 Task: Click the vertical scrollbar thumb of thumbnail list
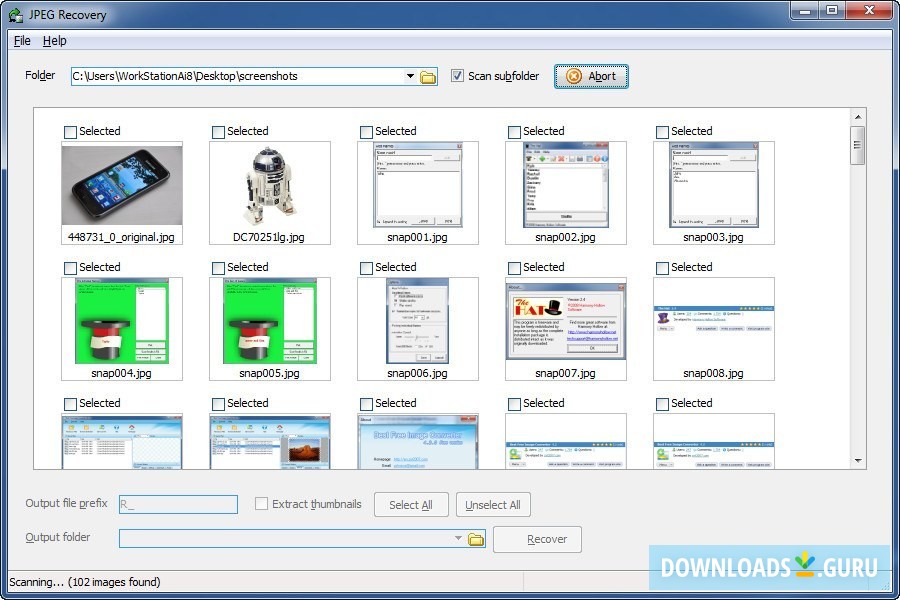[x=858, y=145]
